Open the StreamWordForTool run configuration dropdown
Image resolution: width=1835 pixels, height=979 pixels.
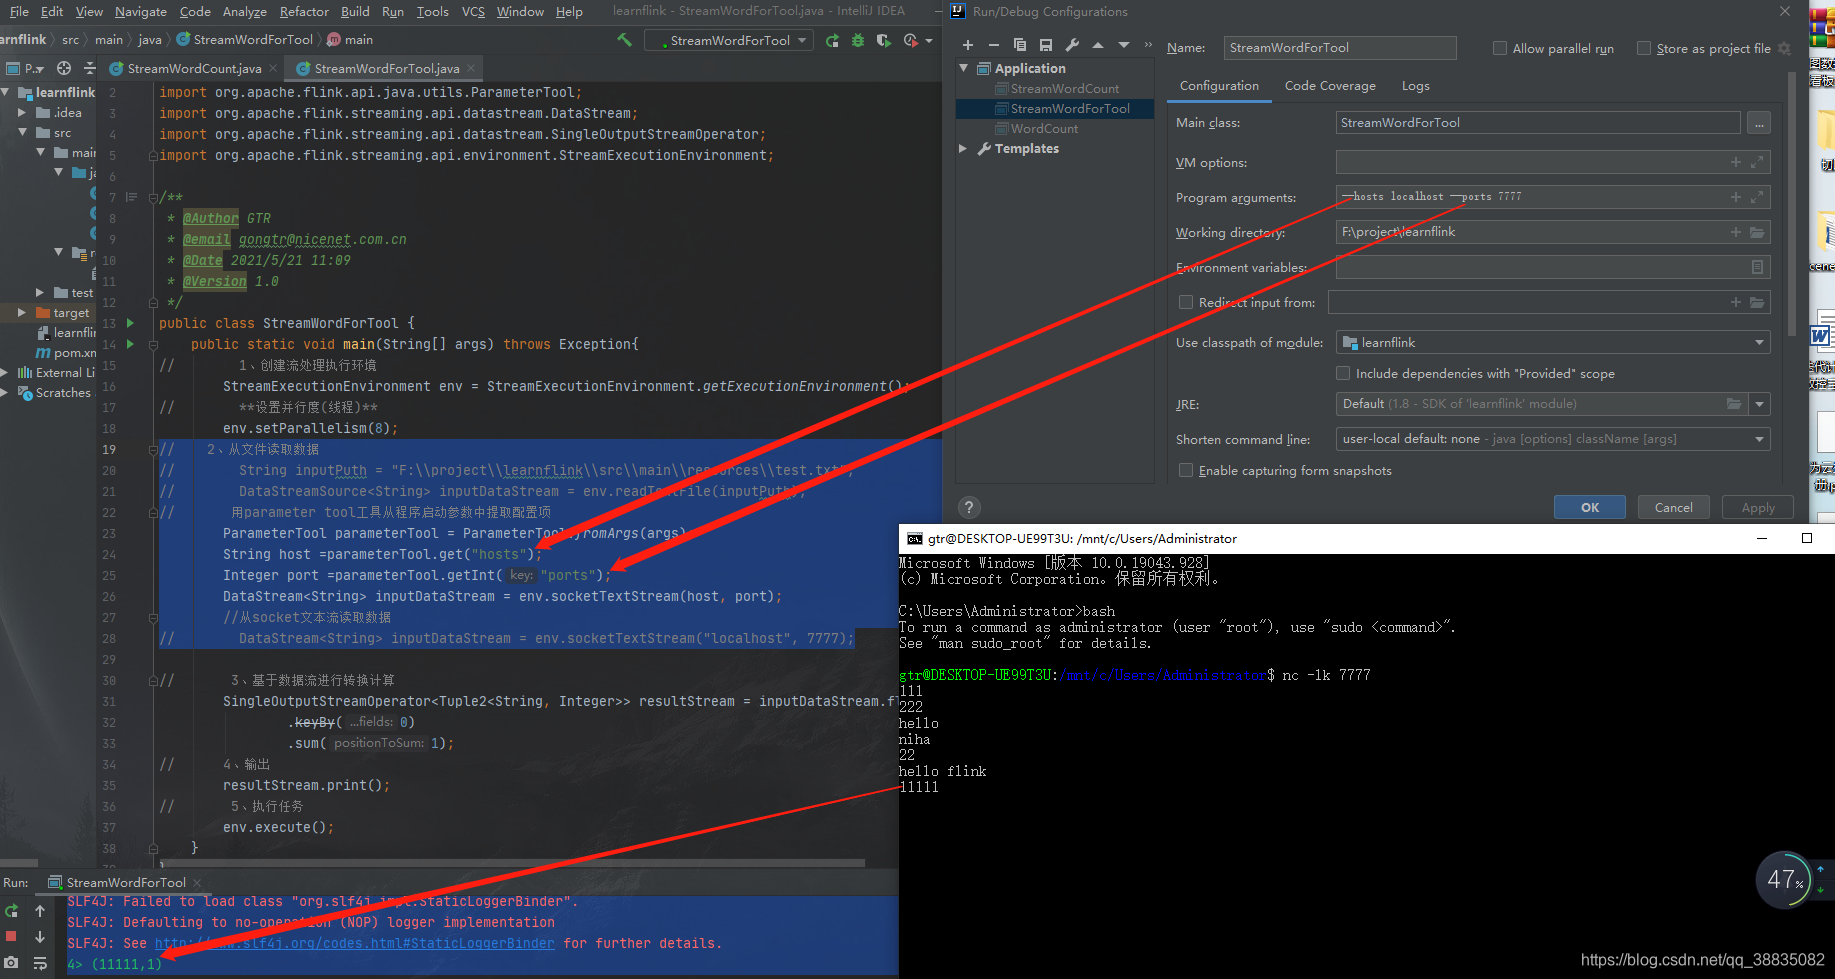(x=728, y=40)
